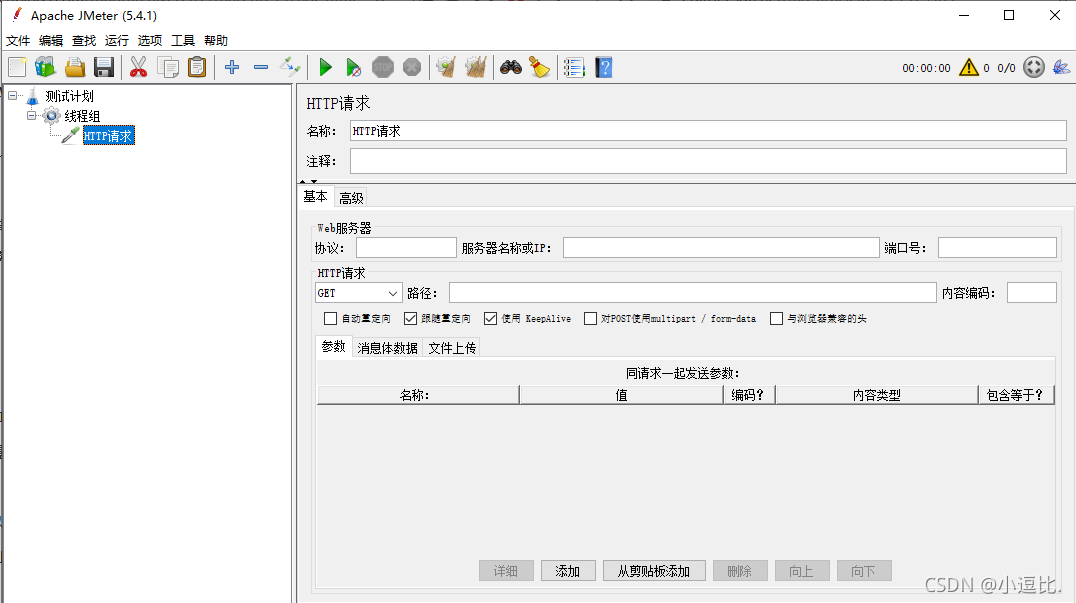Open the Function Helper list icon
Viewport: 1076px width, 603px height.
coord(574,67)
